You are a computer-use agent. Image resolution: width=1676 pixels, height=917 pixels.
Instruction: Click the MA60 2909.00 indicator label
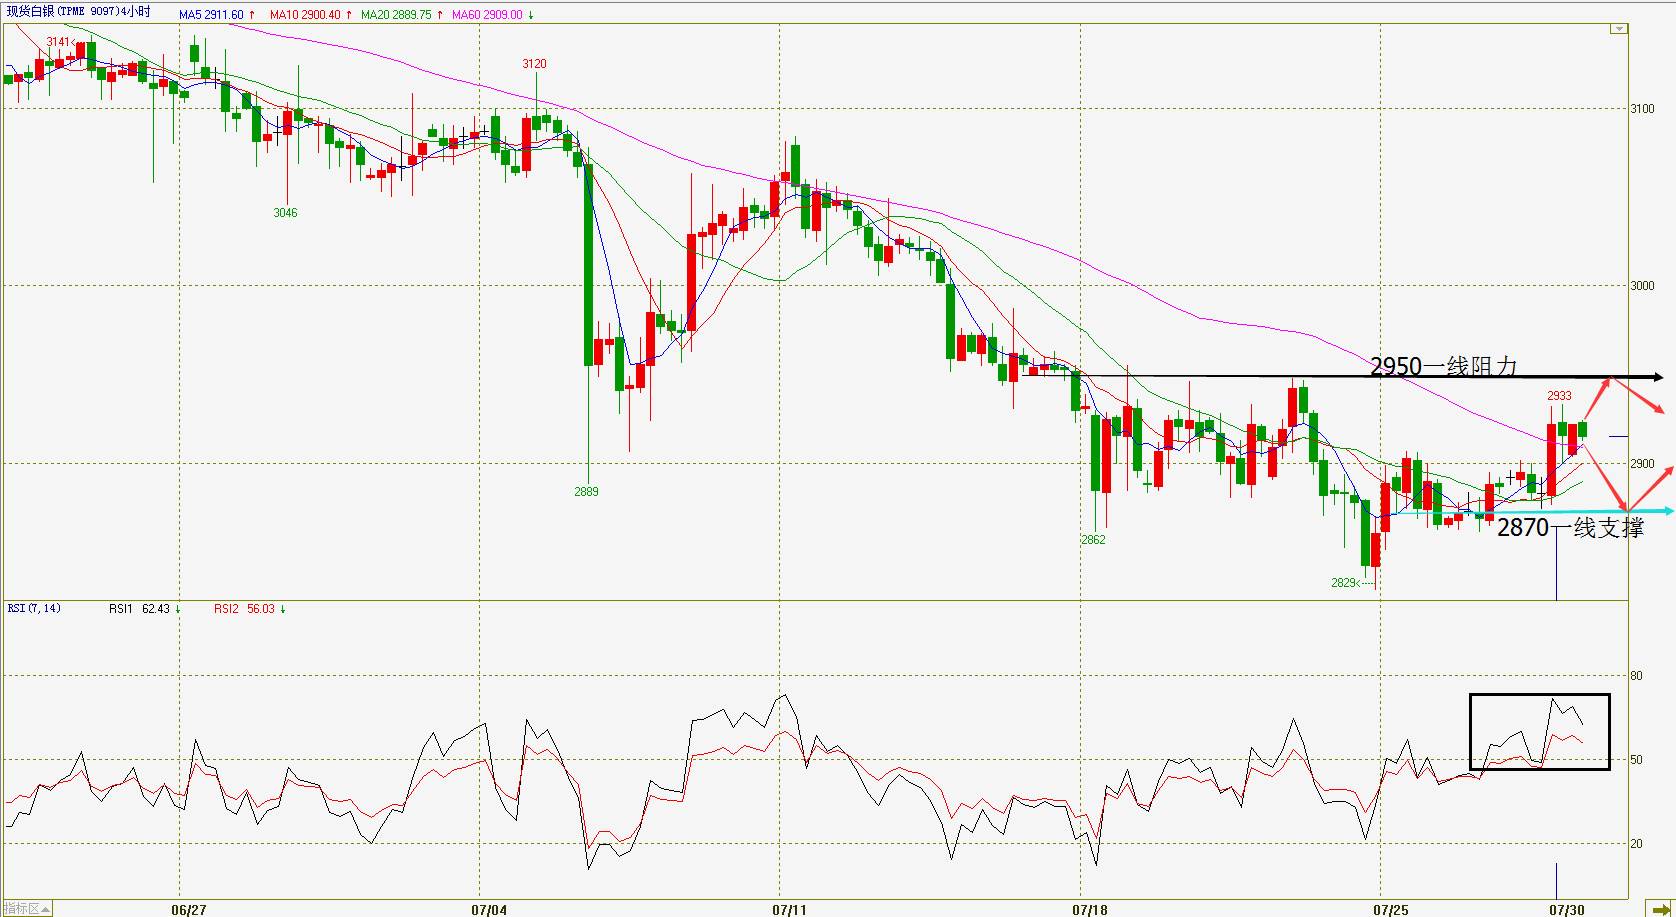[x=492, y=15]
